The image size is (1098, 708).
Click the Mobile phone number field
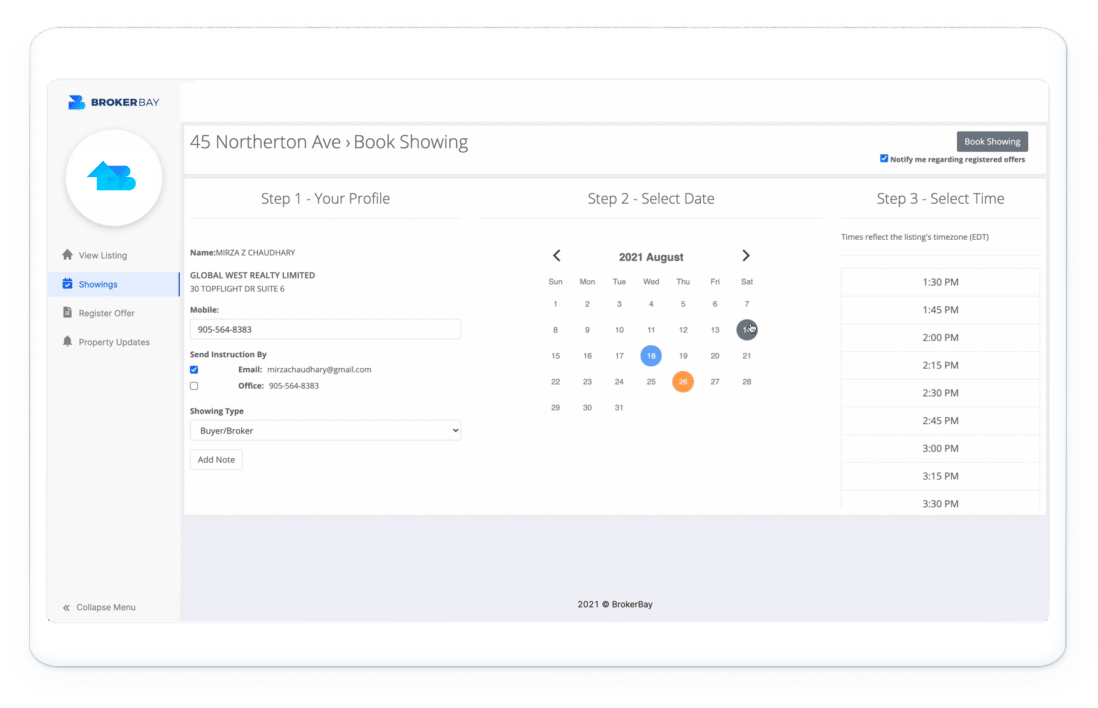coord(325,329)
